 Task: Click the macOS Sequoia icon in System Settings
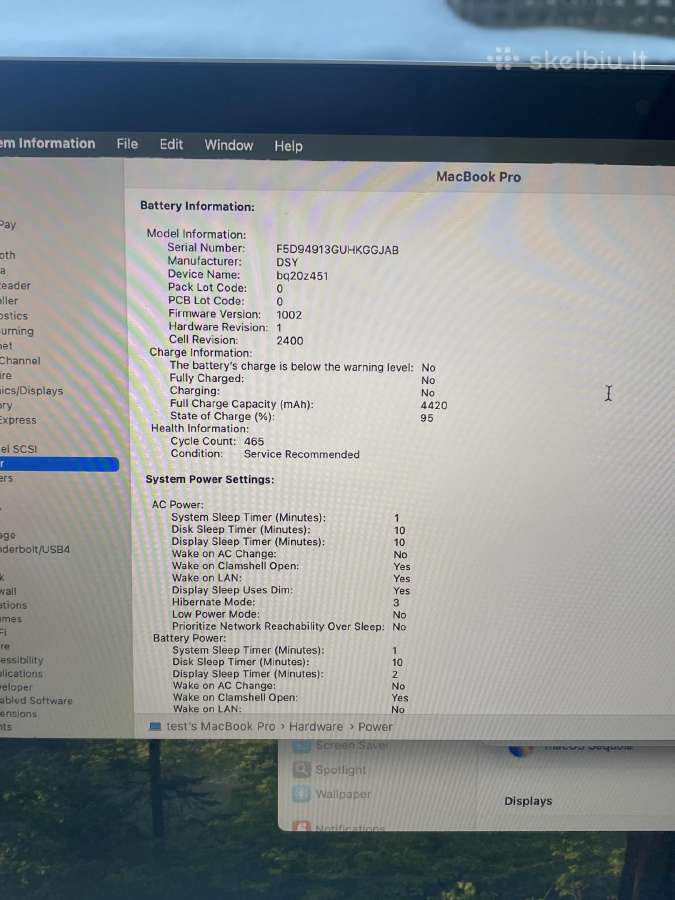pos(521,748)
